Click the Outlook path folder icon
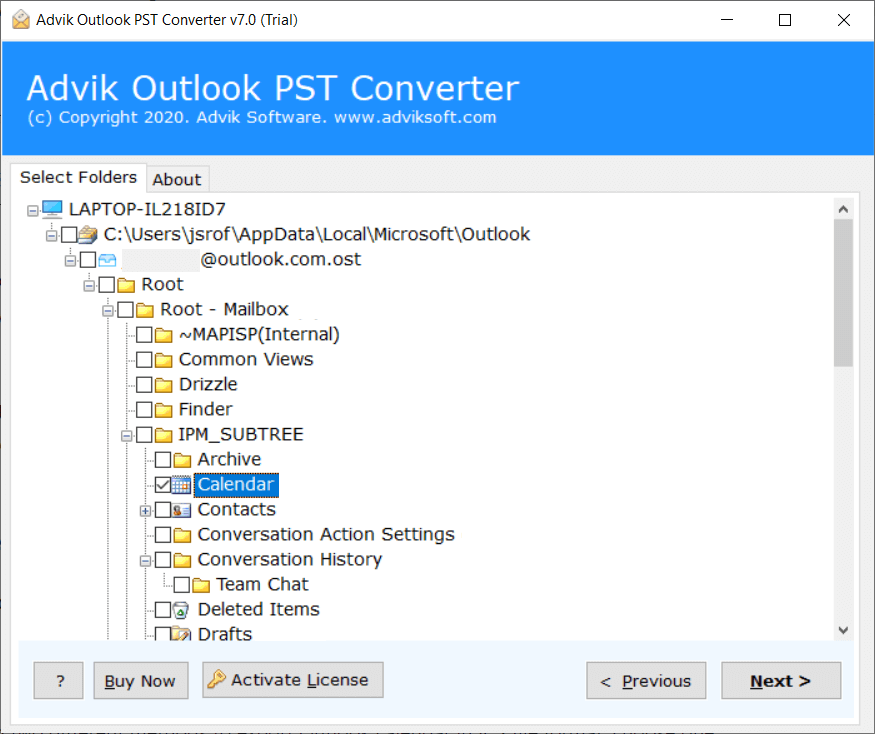 coord(88,235)
